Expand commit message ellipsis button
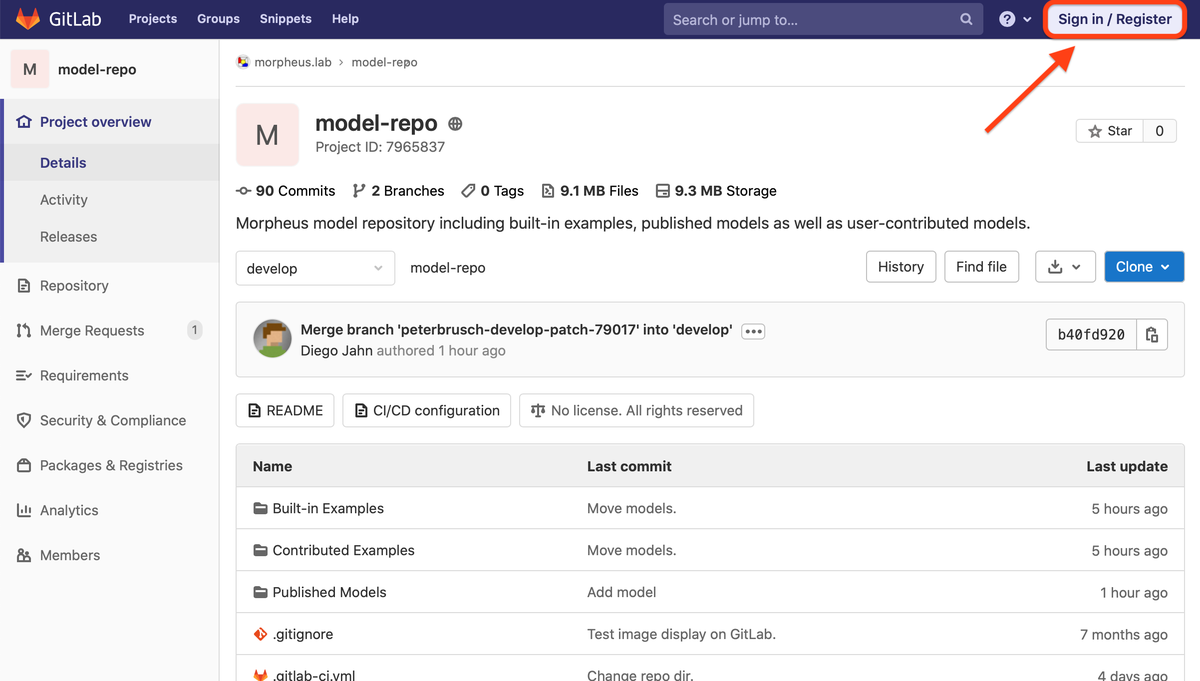1200x681 pixels. pyautogui.click(x=753, y=331)
